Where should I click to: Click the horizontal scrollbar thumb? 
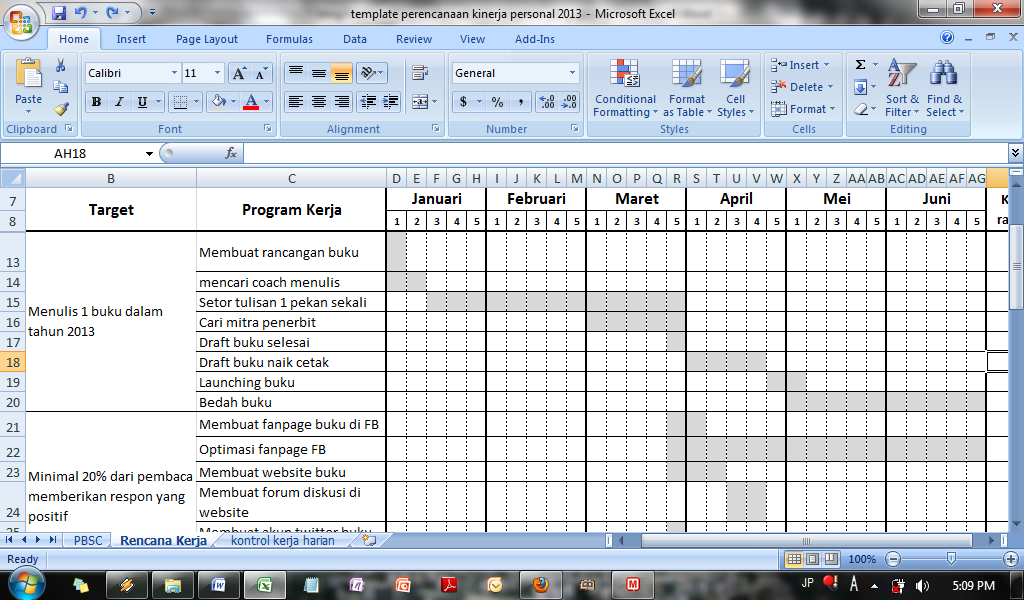point(807,541)
